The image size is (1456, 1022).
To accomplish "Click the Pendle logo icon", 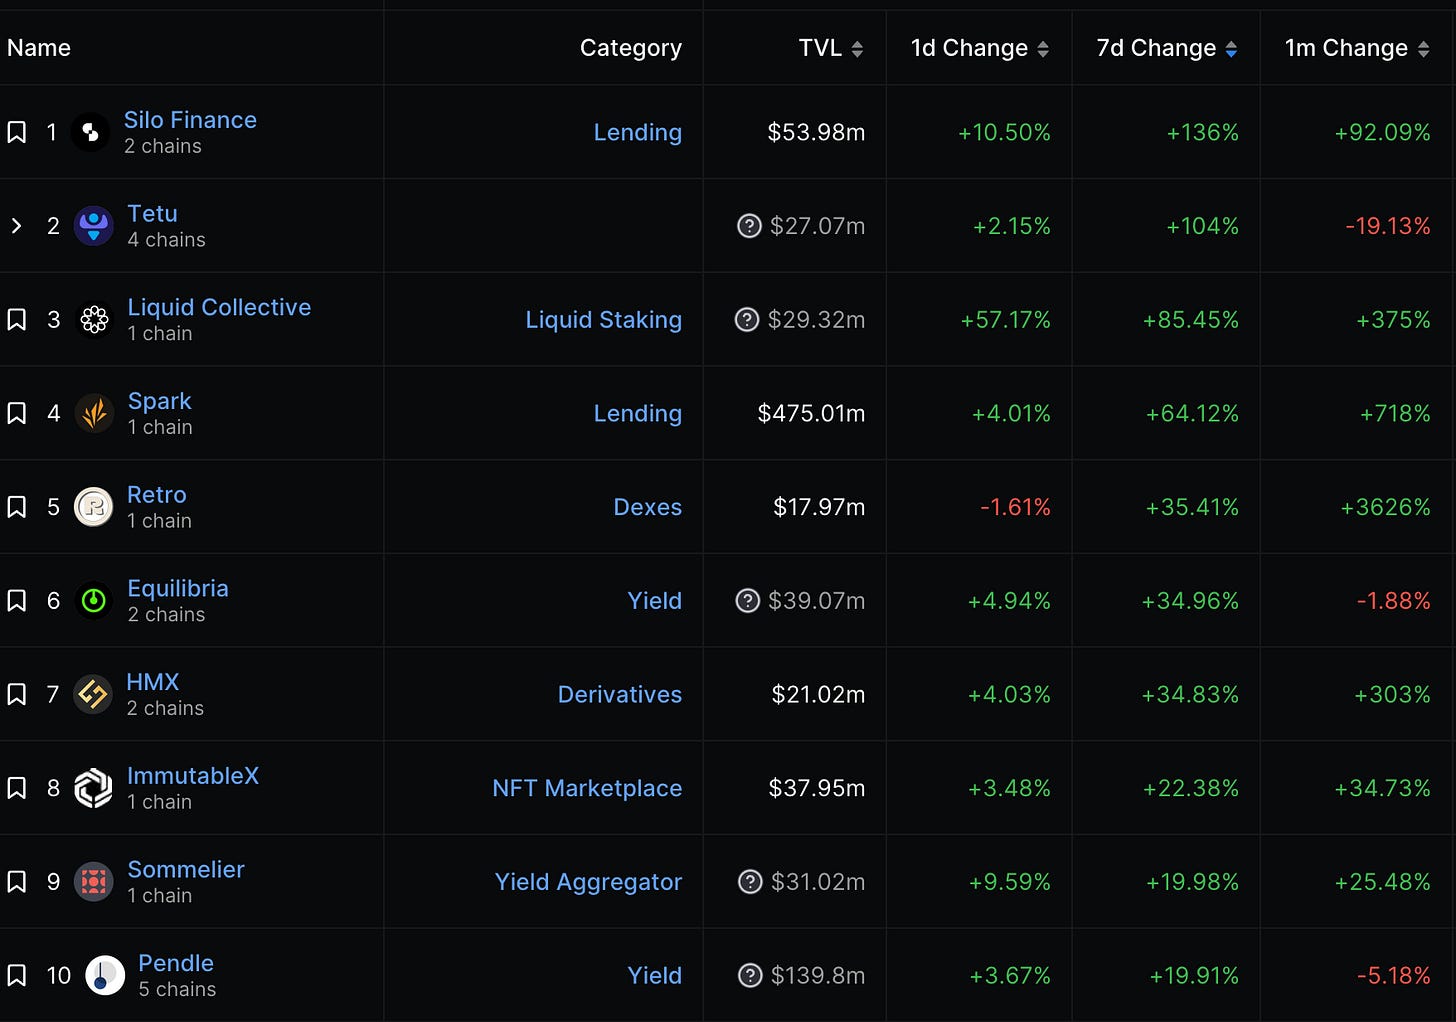I will point(105,975).
